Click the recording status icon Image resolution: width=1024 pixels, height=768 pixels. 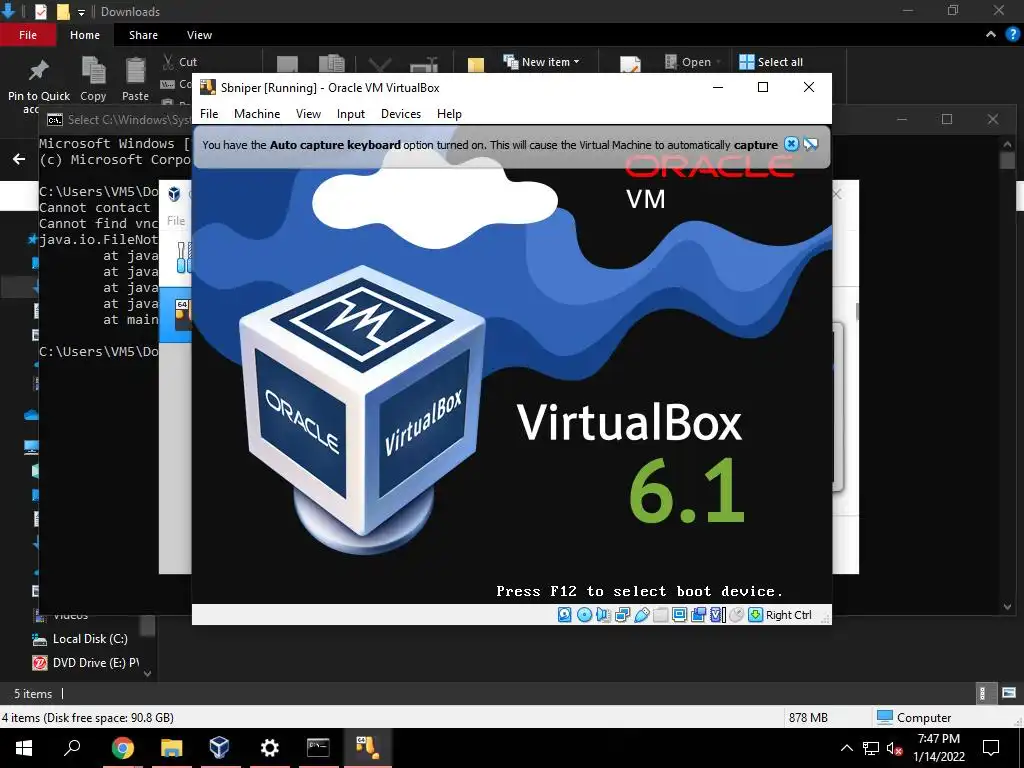[699, 615]
